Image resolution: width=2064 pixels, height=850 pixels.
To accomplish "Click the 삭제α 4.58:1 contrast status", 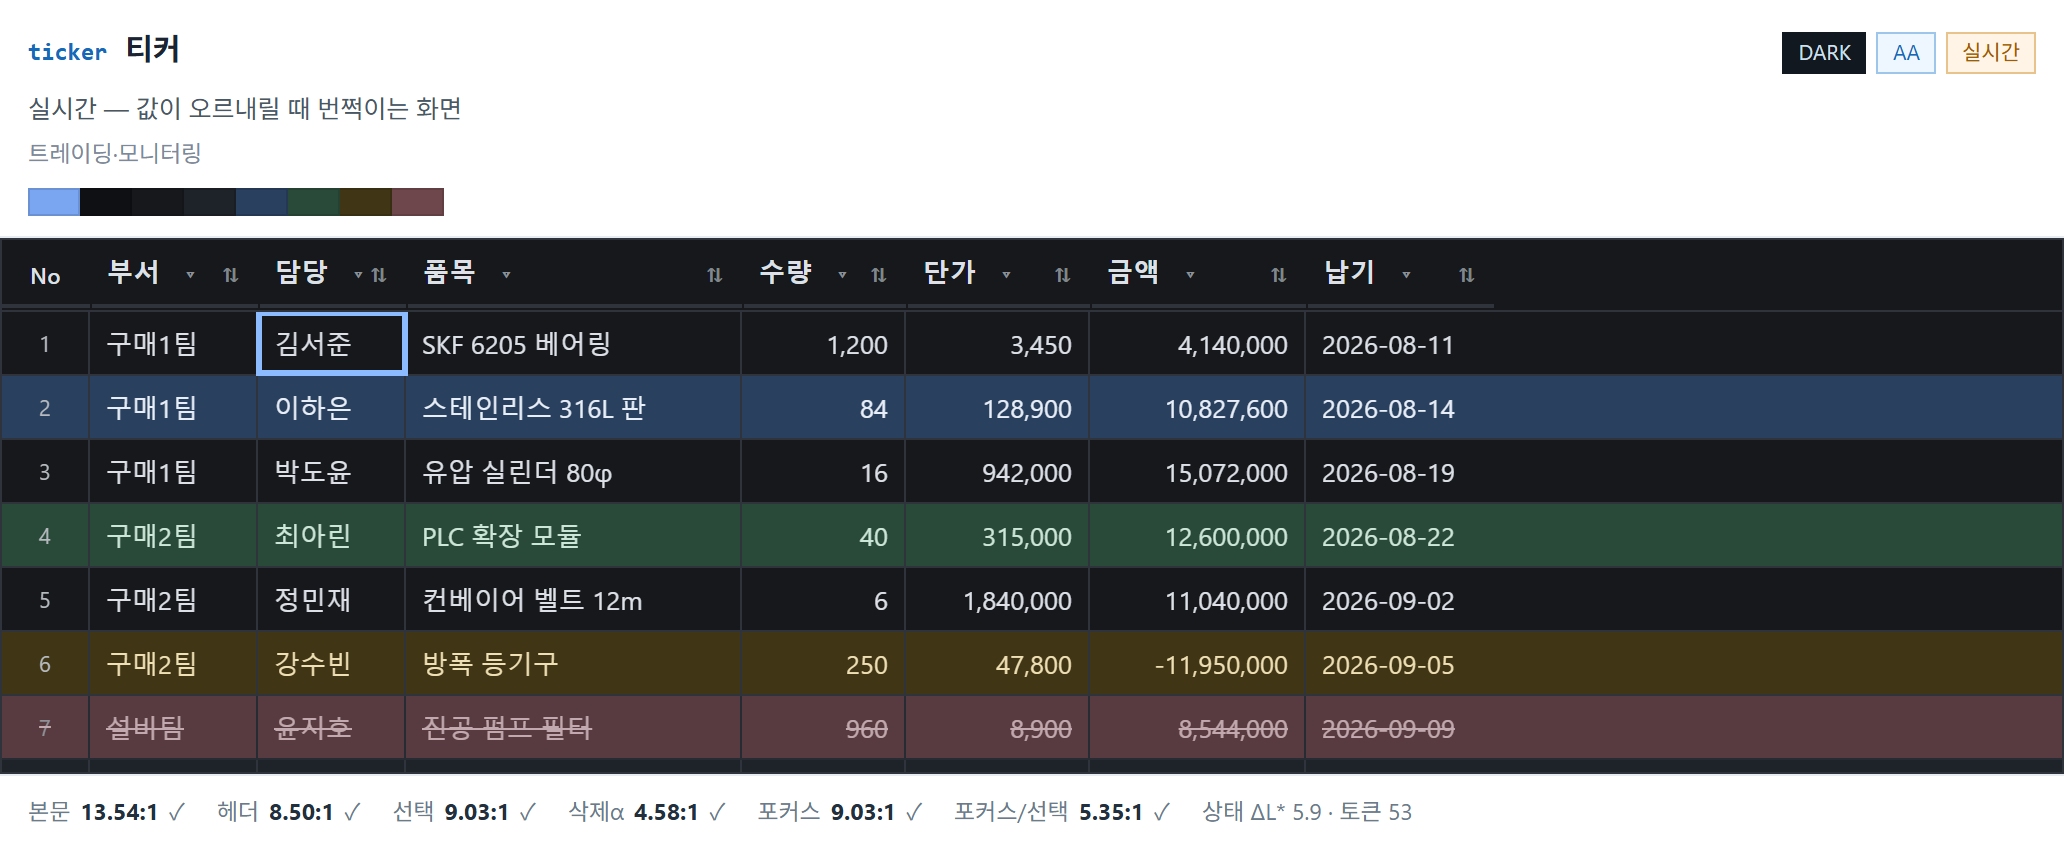I will (x=647, y=812).
